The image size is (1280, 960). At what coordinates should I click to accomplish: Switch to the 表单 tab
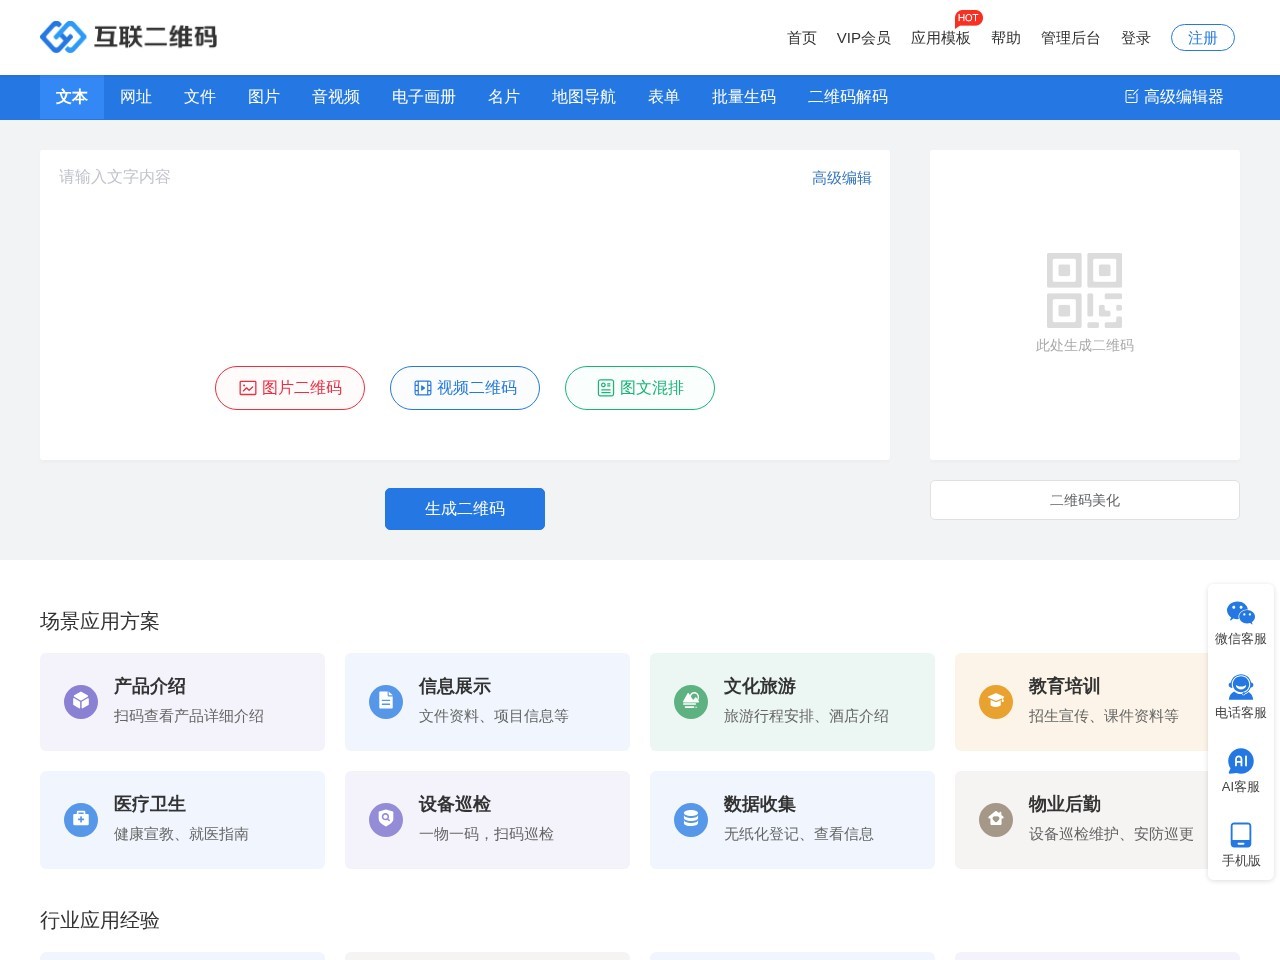tap(664, 97)
